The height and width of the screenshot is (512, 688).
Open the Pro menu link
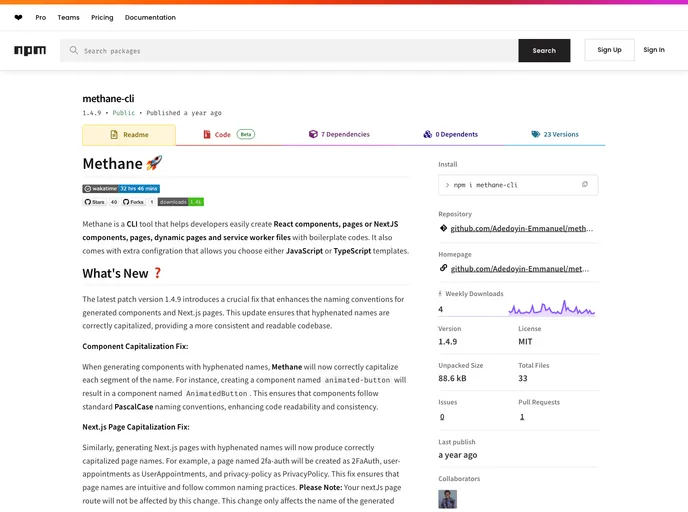[41, 18]
